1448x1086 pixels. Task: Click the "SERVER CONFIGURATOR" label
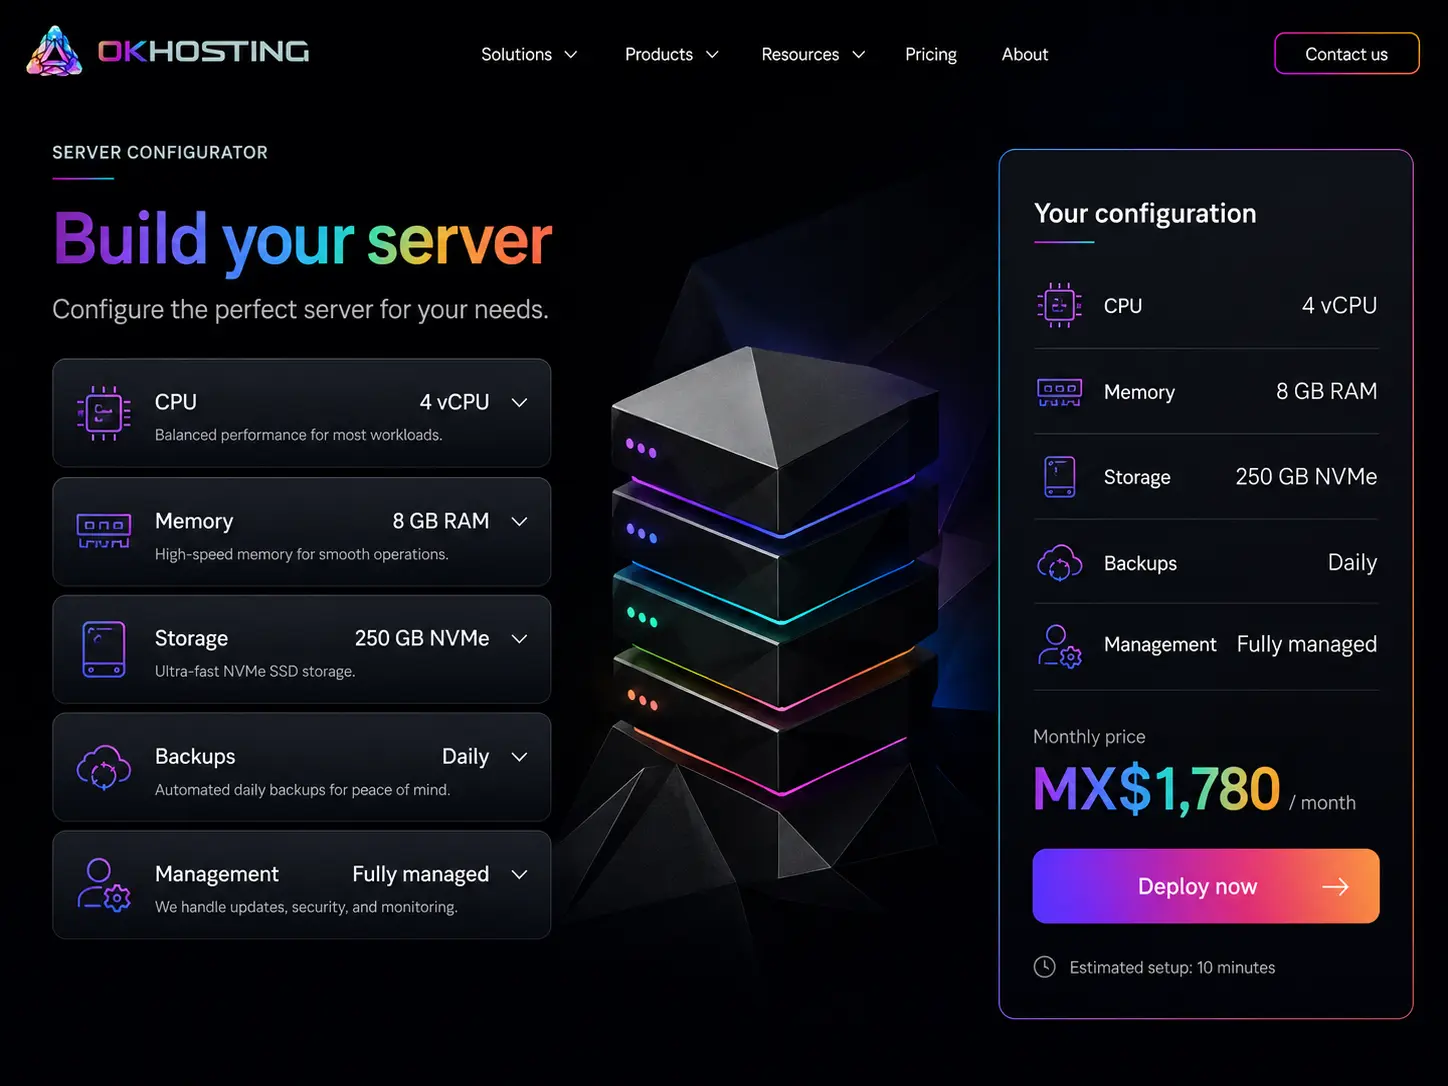(x=160, y=153)
